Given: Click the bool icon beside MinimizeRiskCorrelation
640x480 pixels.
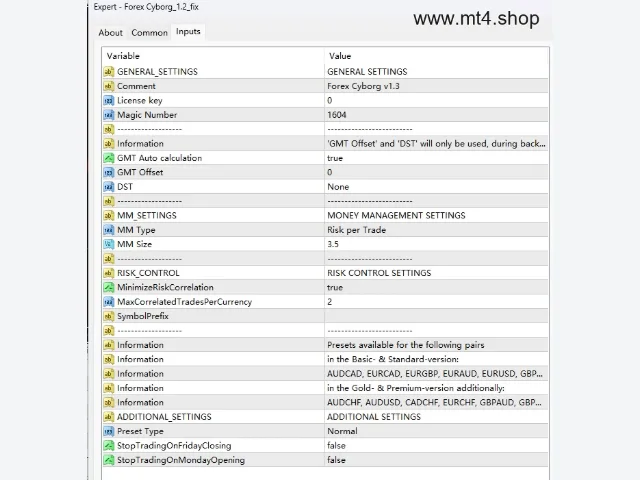Looking at the screenshot, I should click(x=109, y=287).
